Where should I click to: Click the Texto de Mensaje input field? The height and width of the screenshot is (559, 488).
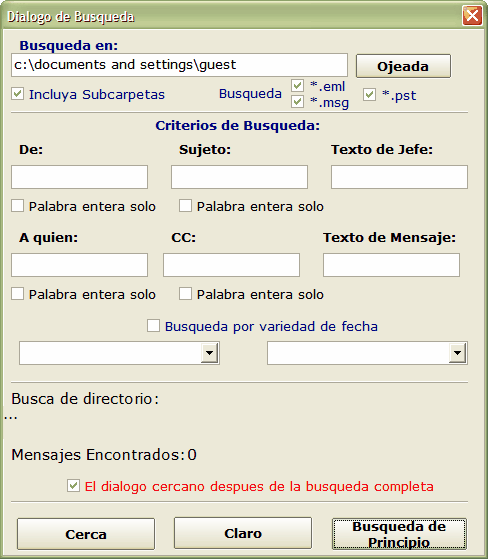[x=391, y=265]
